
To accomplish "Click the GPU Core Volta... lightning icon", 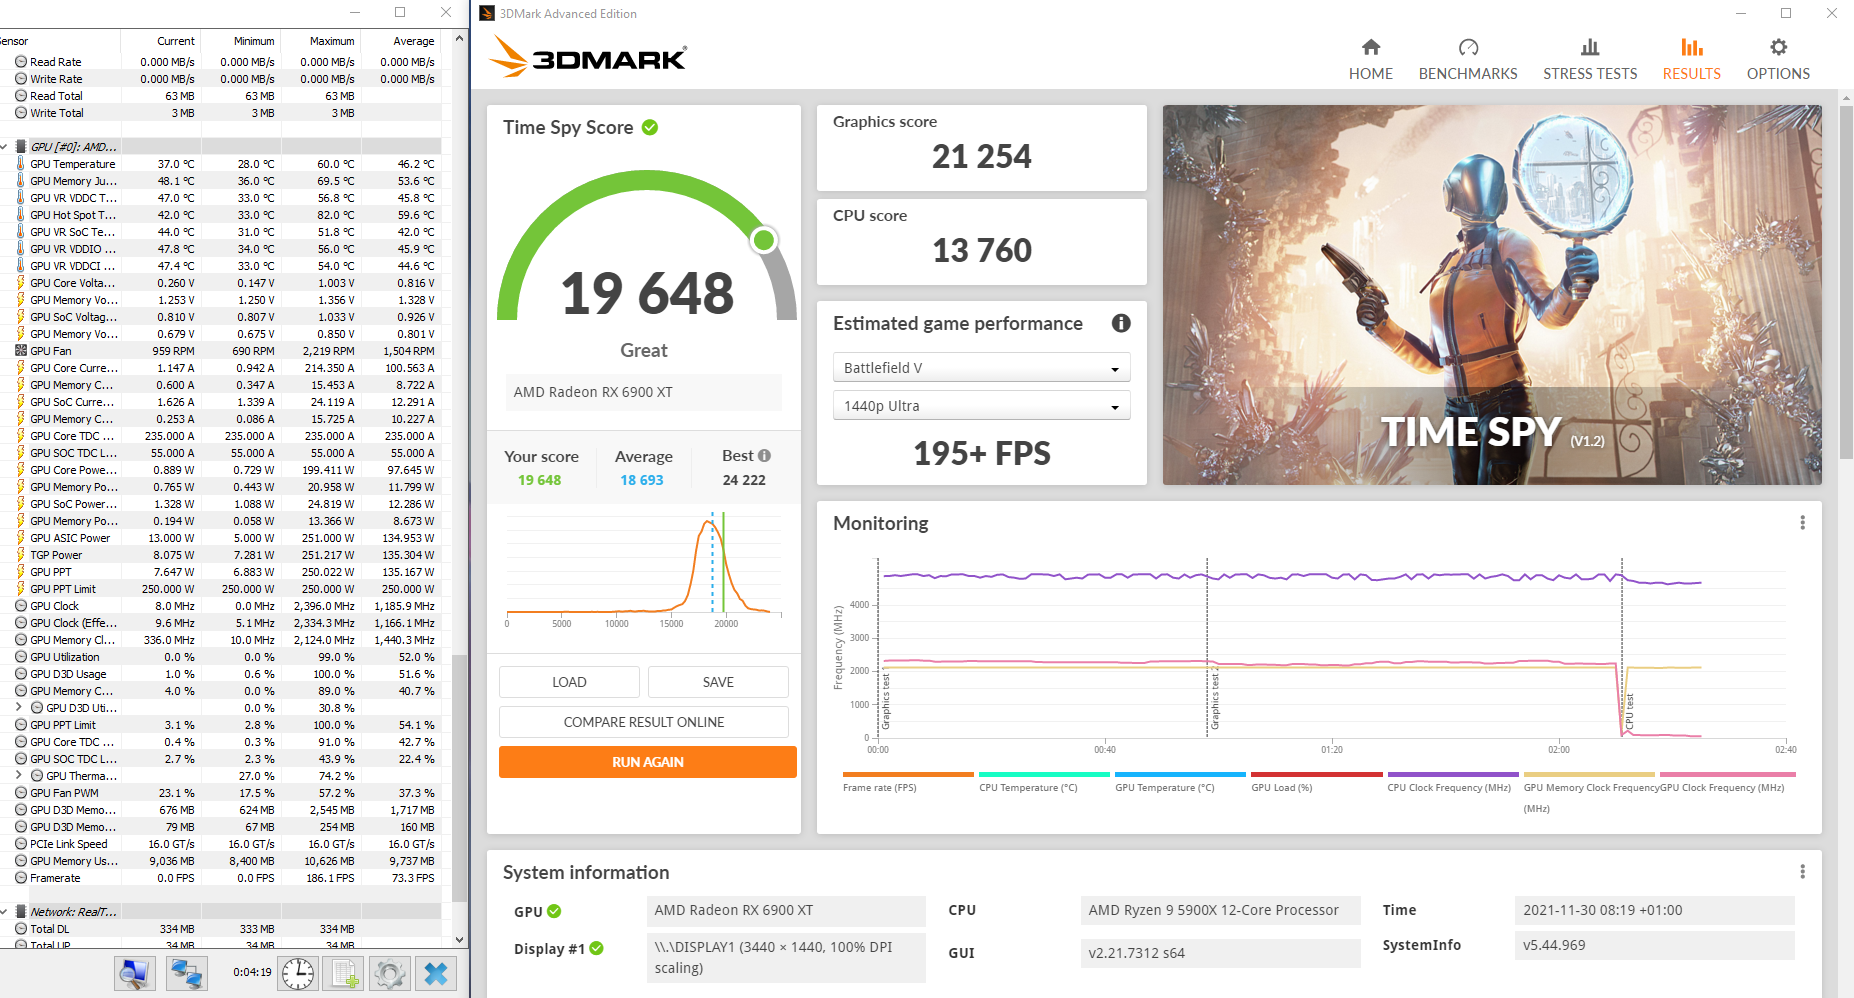I will pos(21,283).
